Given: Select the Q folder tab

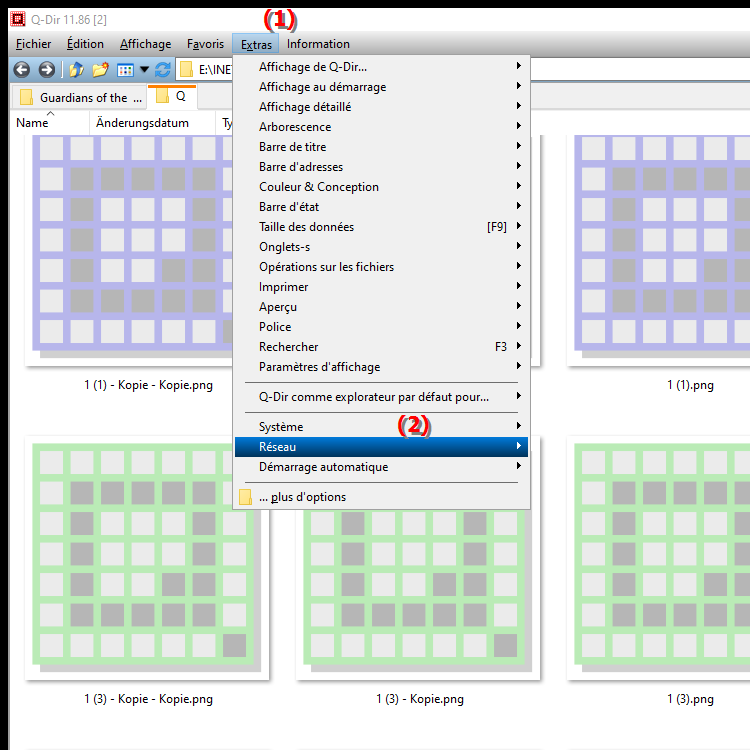Looking at the screenshot, I should (173, 96).
